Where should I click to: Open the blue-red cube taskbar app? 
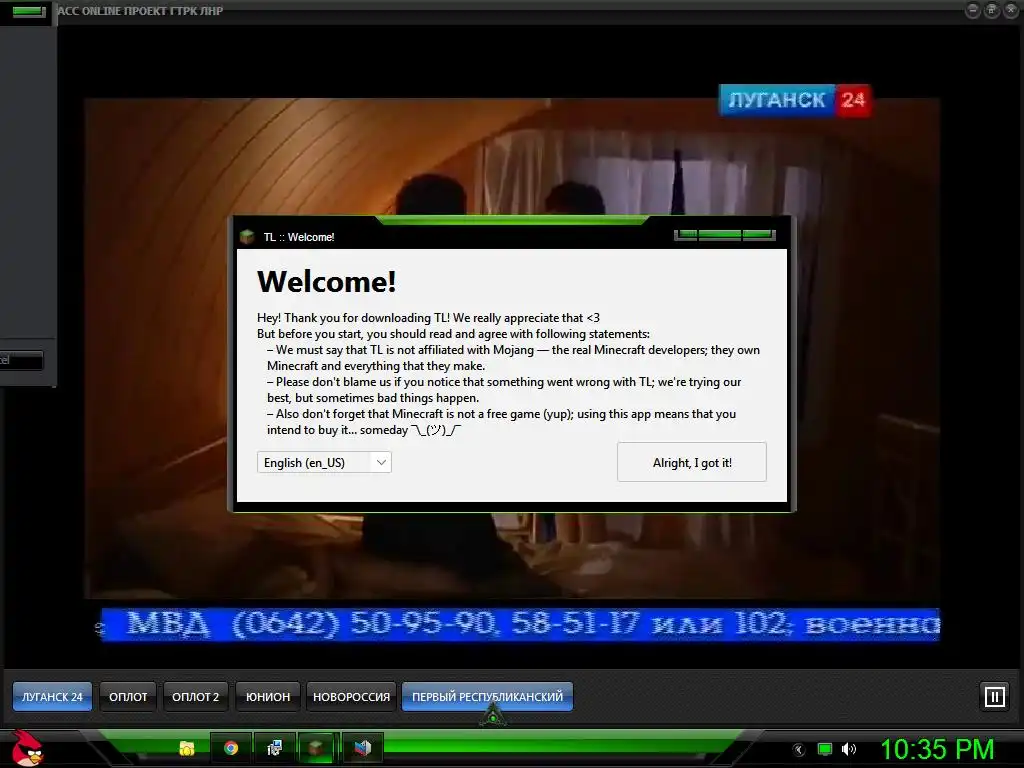point(362,748)
